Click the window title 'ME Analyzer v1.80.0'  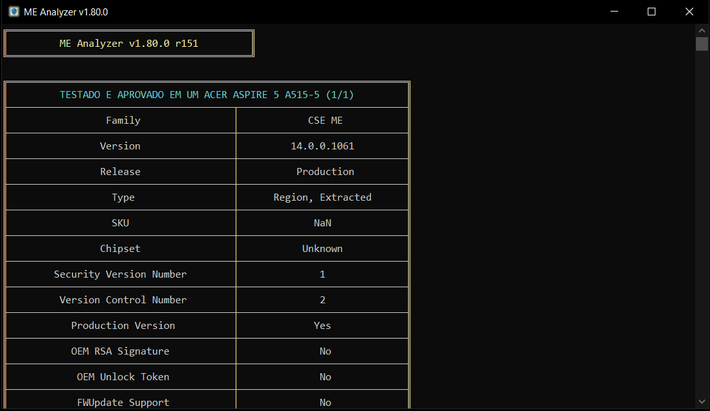click(66, 12)
